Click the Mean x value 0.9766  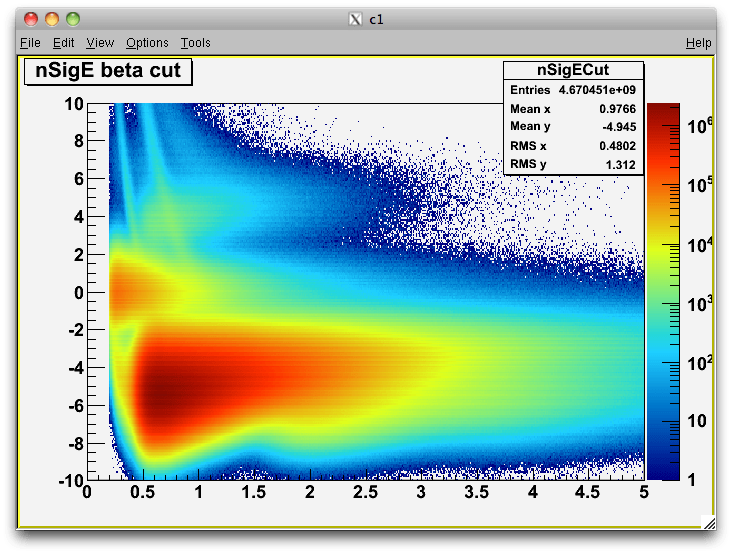tap(617, 109)
